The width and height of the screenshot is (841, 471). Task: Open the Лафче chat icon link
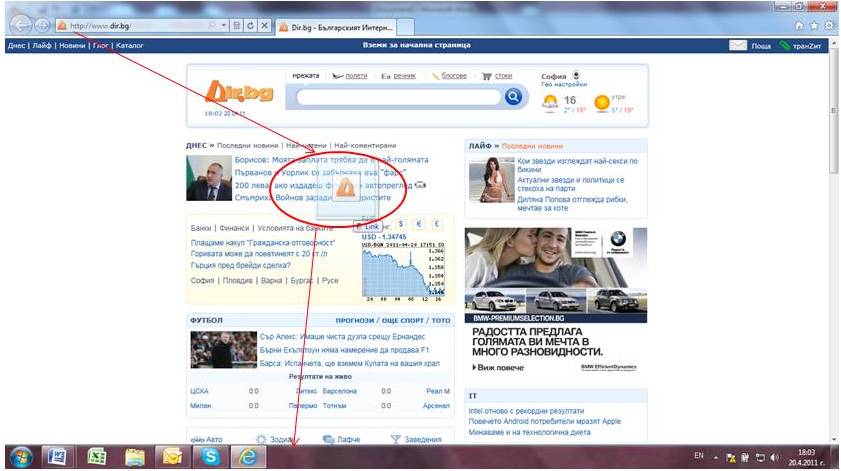[341, 439]
